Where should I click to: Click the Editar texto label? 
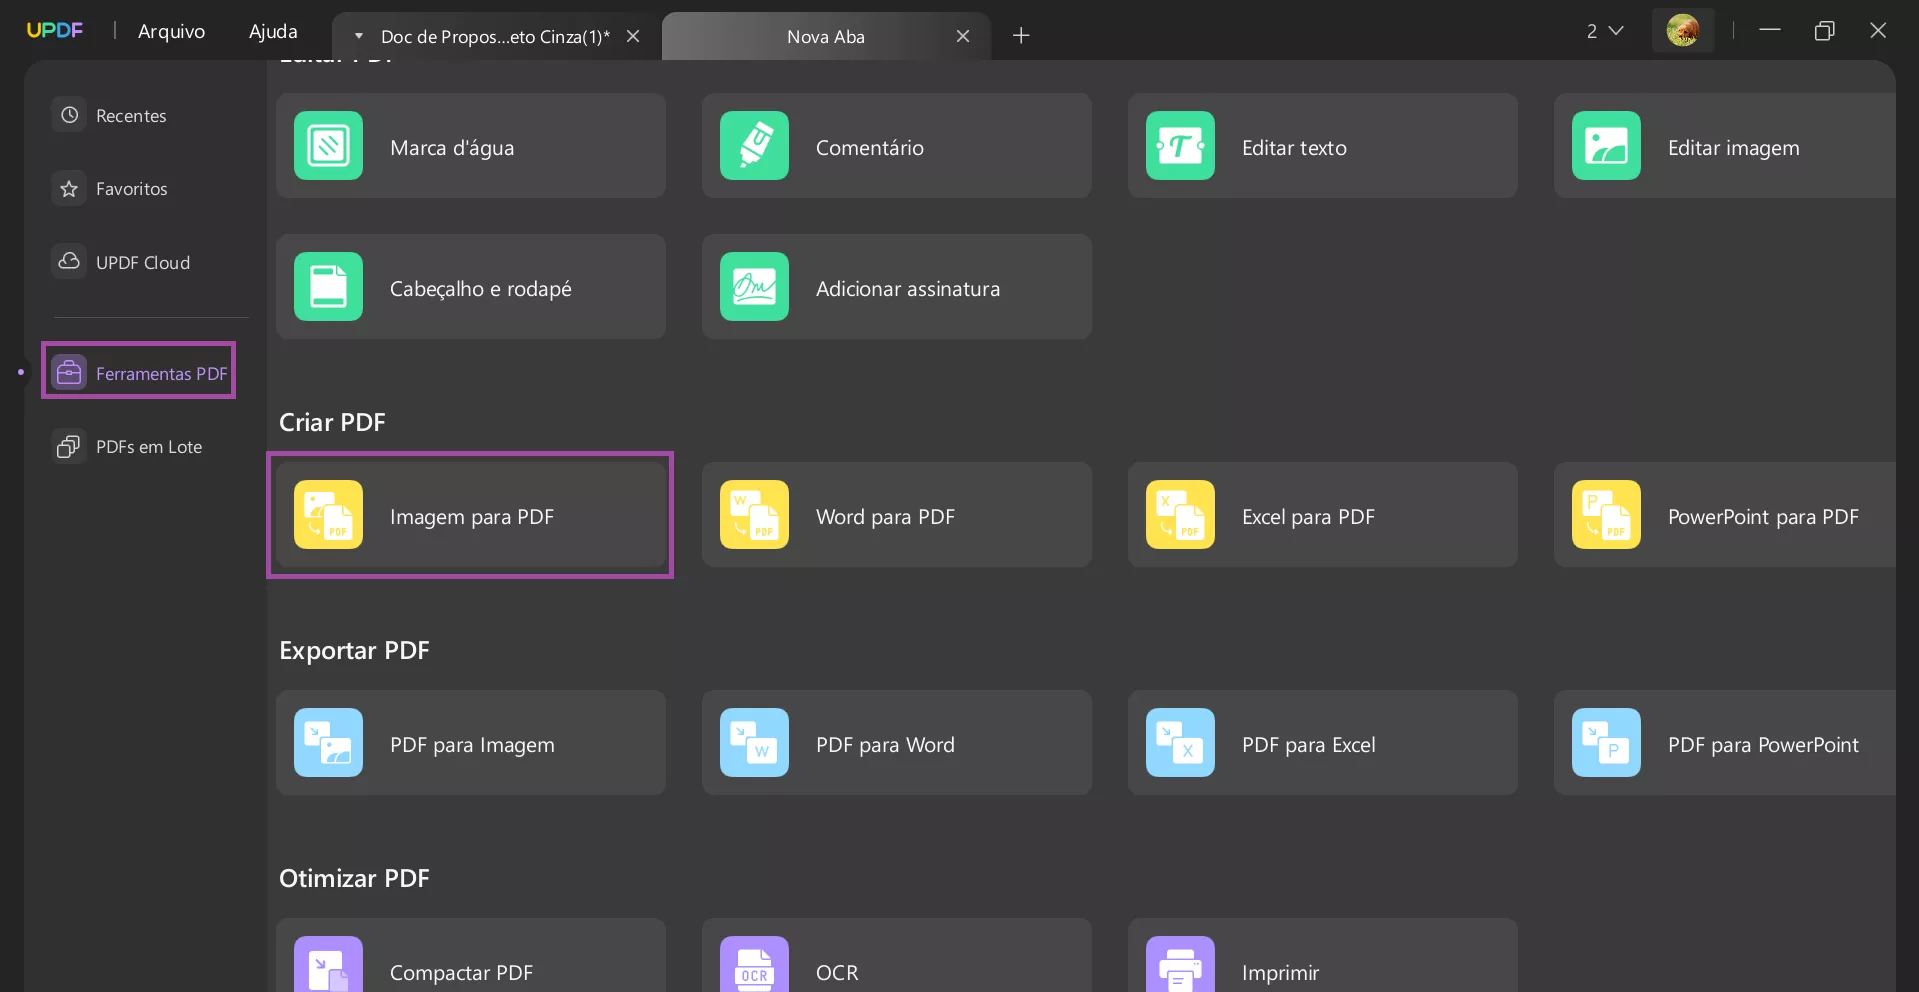[1294, 148]
